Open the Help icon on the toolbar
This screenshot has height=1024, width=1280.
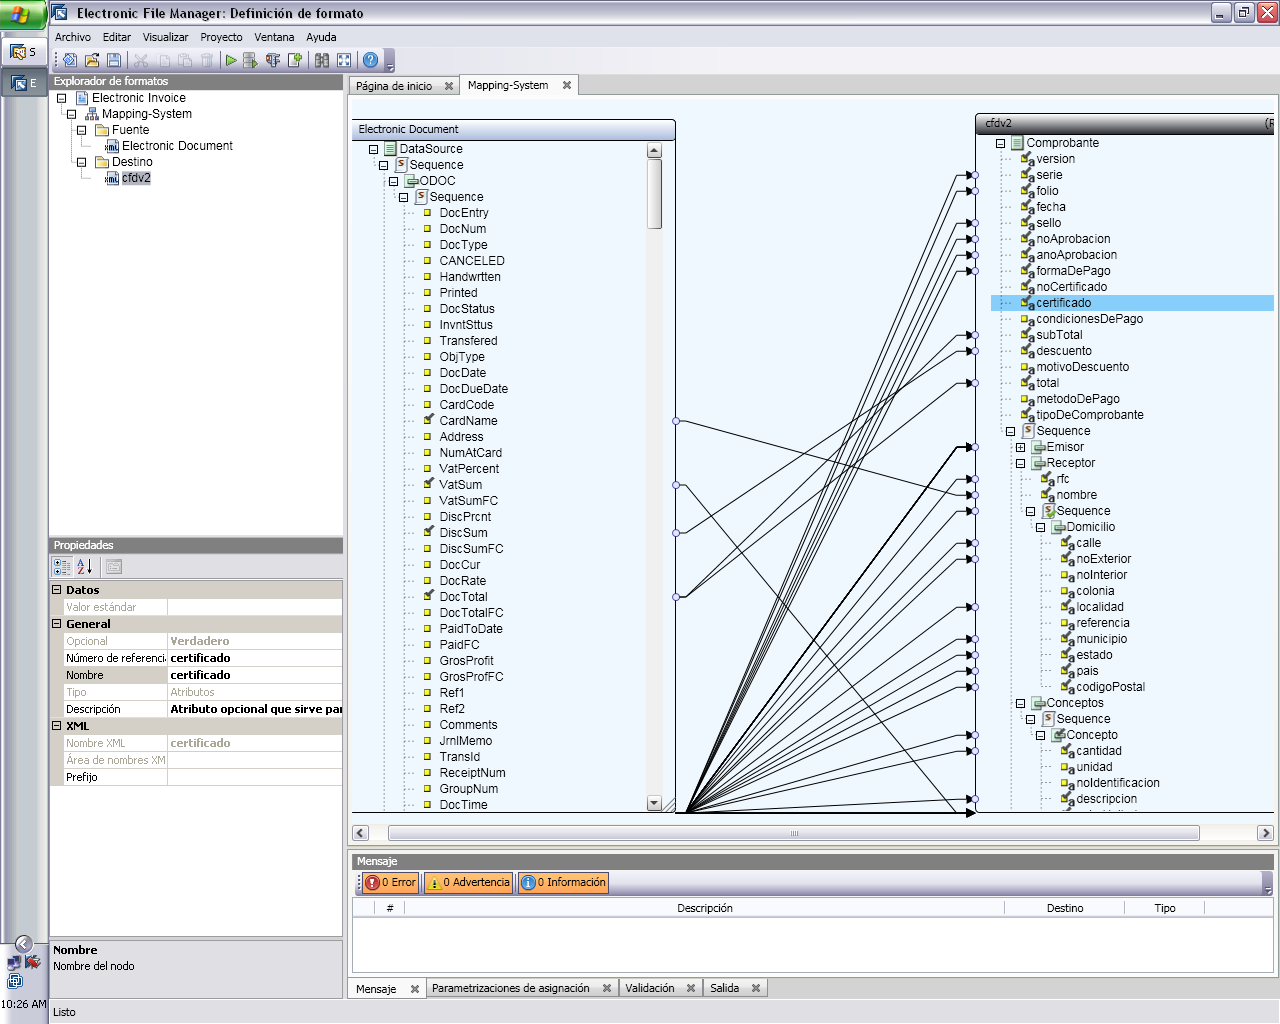[x=369, y=59]
